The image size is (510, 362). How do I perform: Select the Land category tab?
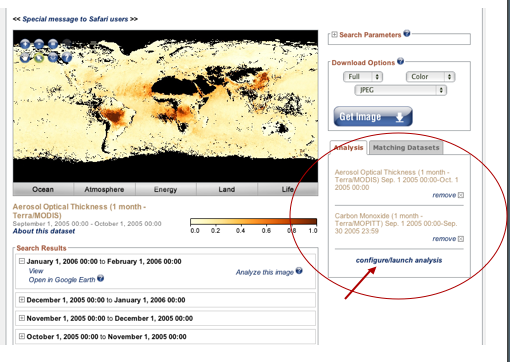(x=227, y=189)
